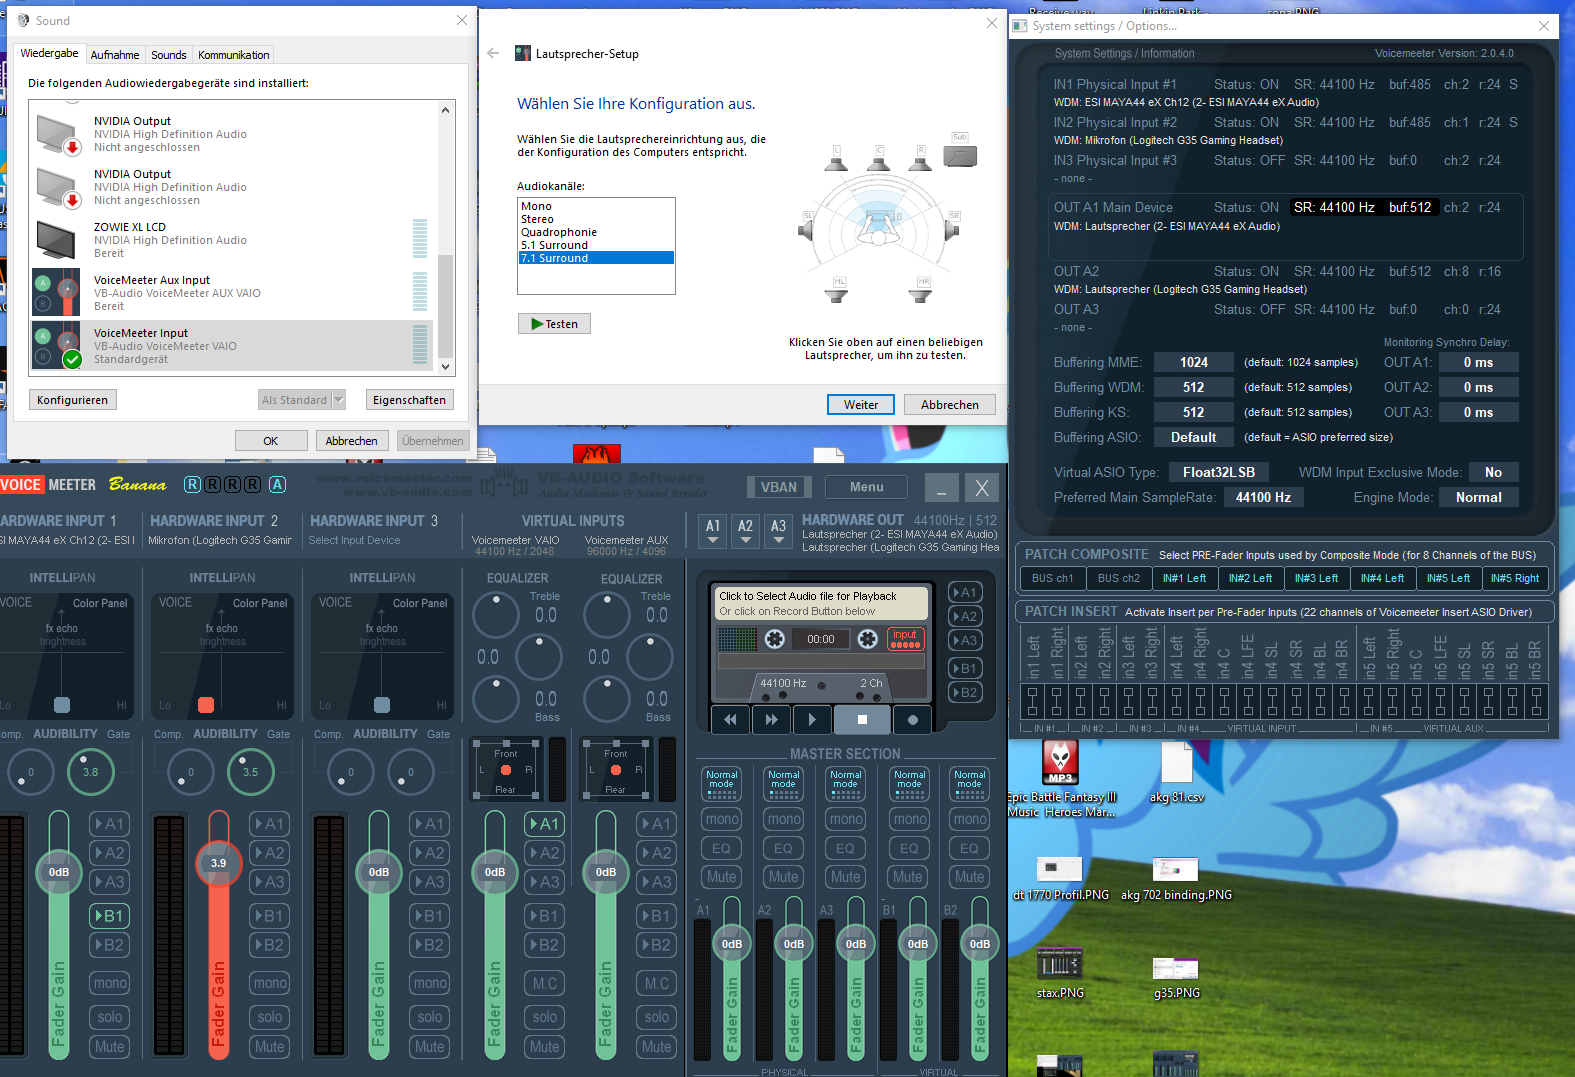Click the Voicemeeter Banana logo
This screenshot has height=1077, width=1575.
click(x=137, y=485)
